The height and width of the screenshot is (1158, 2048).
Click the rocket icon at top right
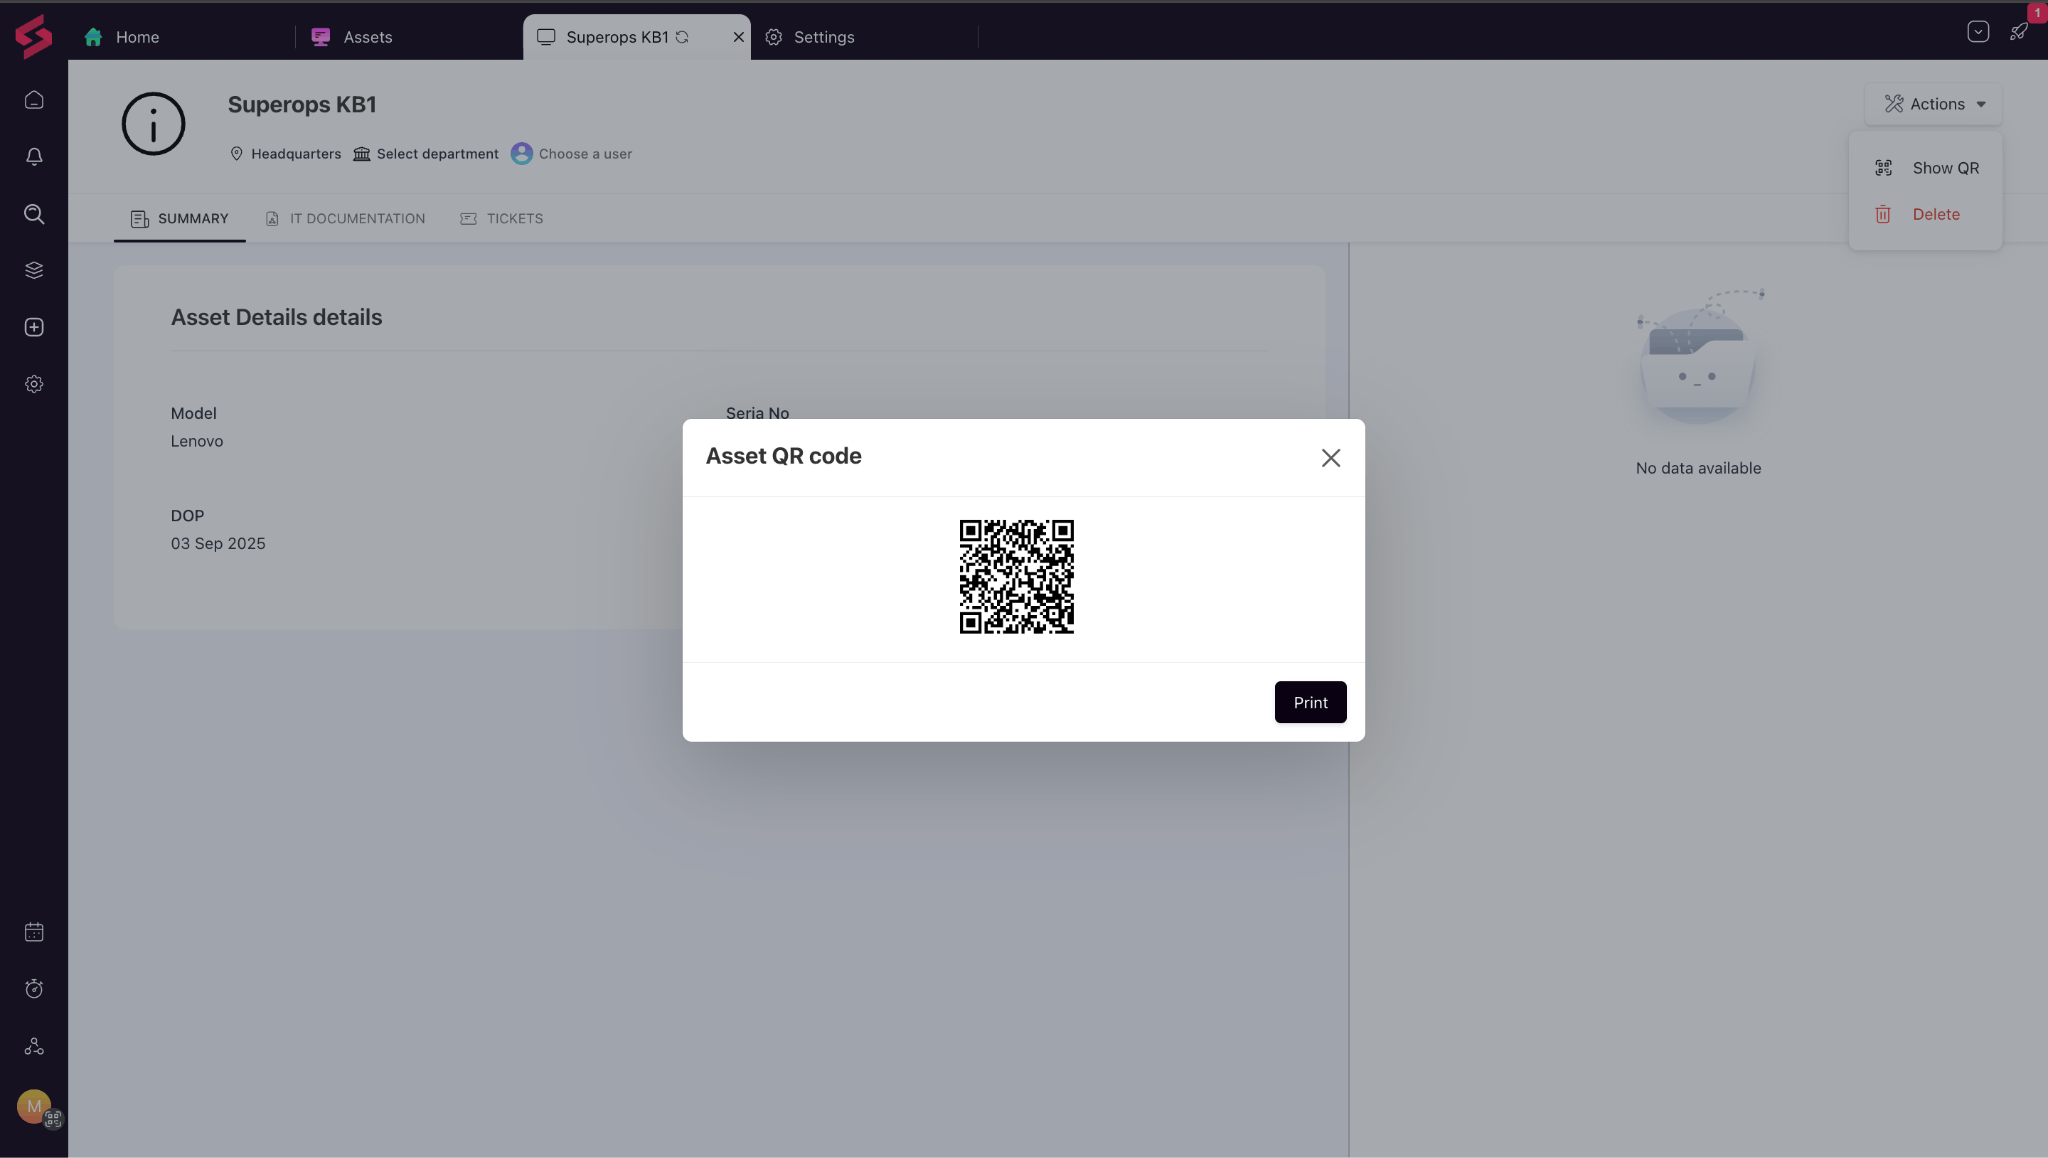[x=2019, y=32]
